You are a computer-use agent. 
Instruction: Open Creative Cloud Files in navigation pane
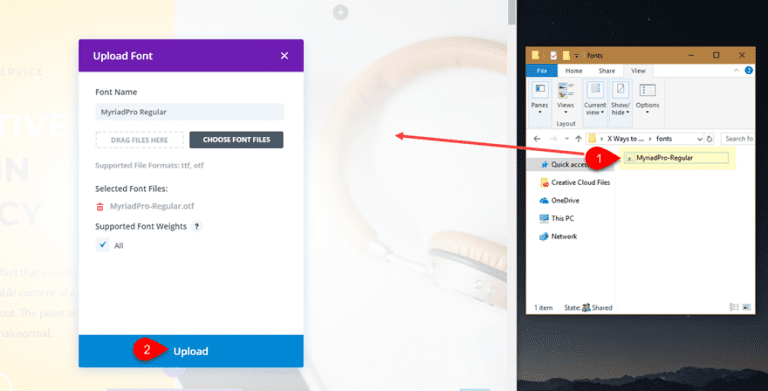click(575, 183)
